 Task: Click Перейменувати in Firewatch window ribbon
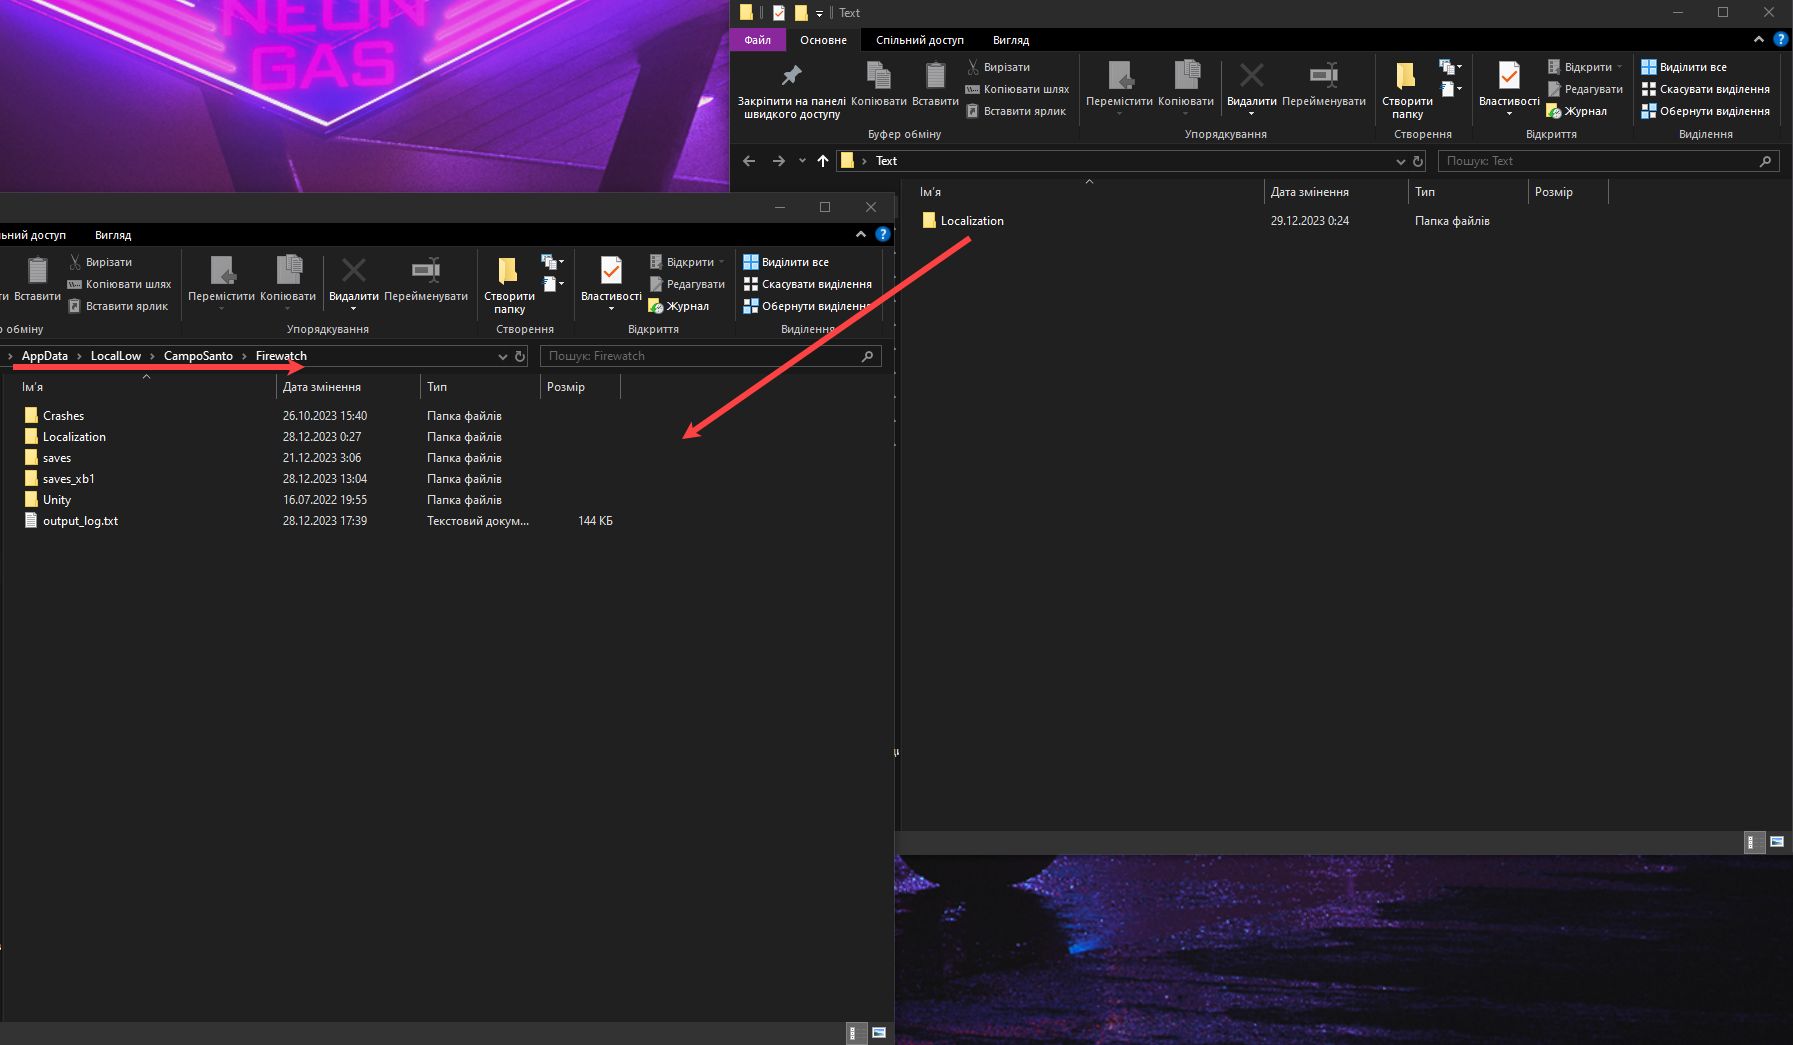(426, 279)
